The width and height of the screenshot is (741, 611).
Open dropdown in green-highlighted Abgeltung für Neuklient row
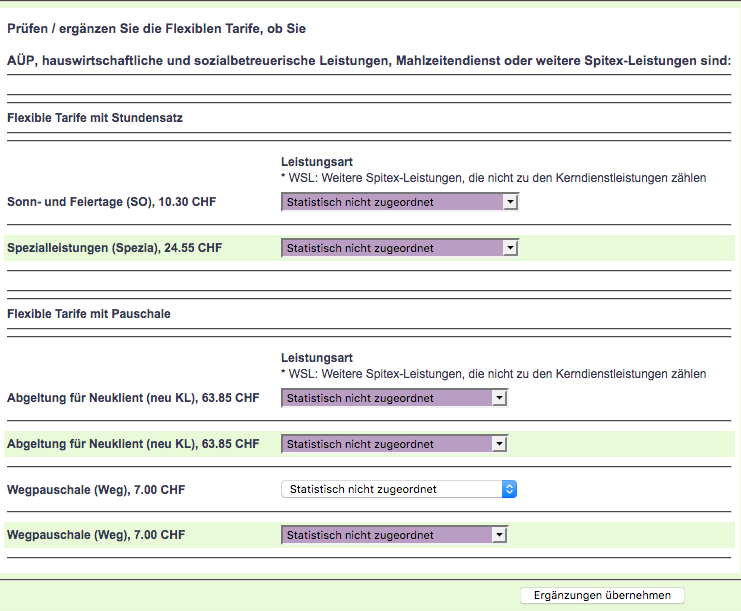(x=394, y=444)
